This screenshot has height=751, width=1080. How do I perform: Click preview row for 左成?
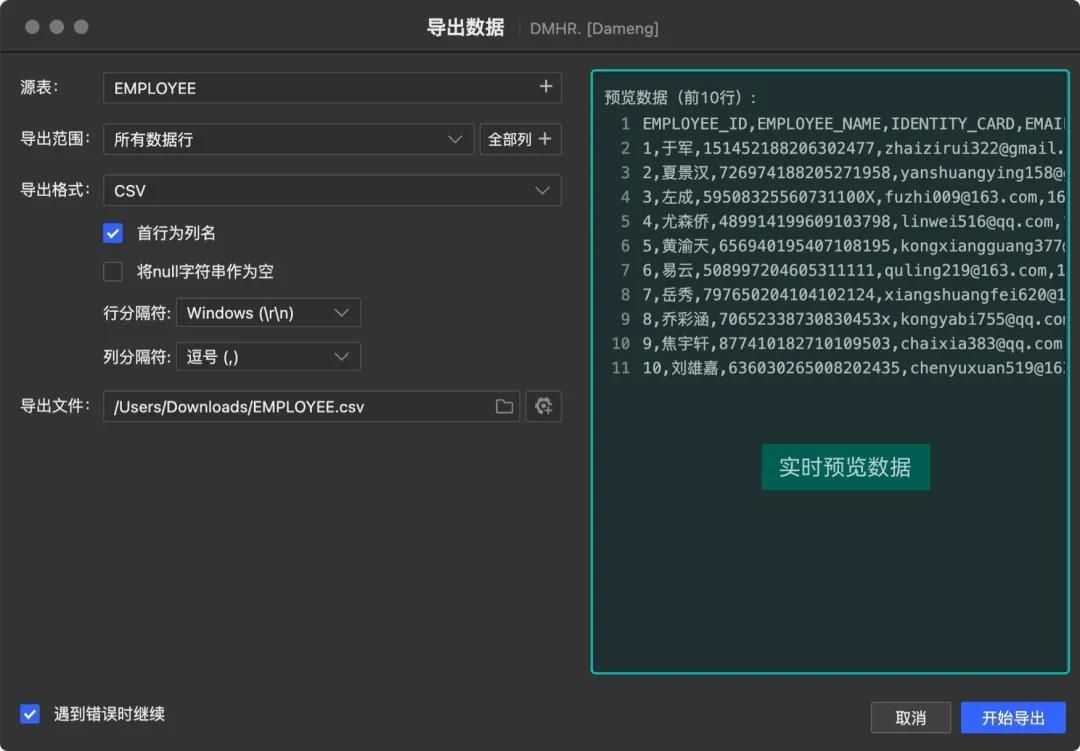click(853, 197)
